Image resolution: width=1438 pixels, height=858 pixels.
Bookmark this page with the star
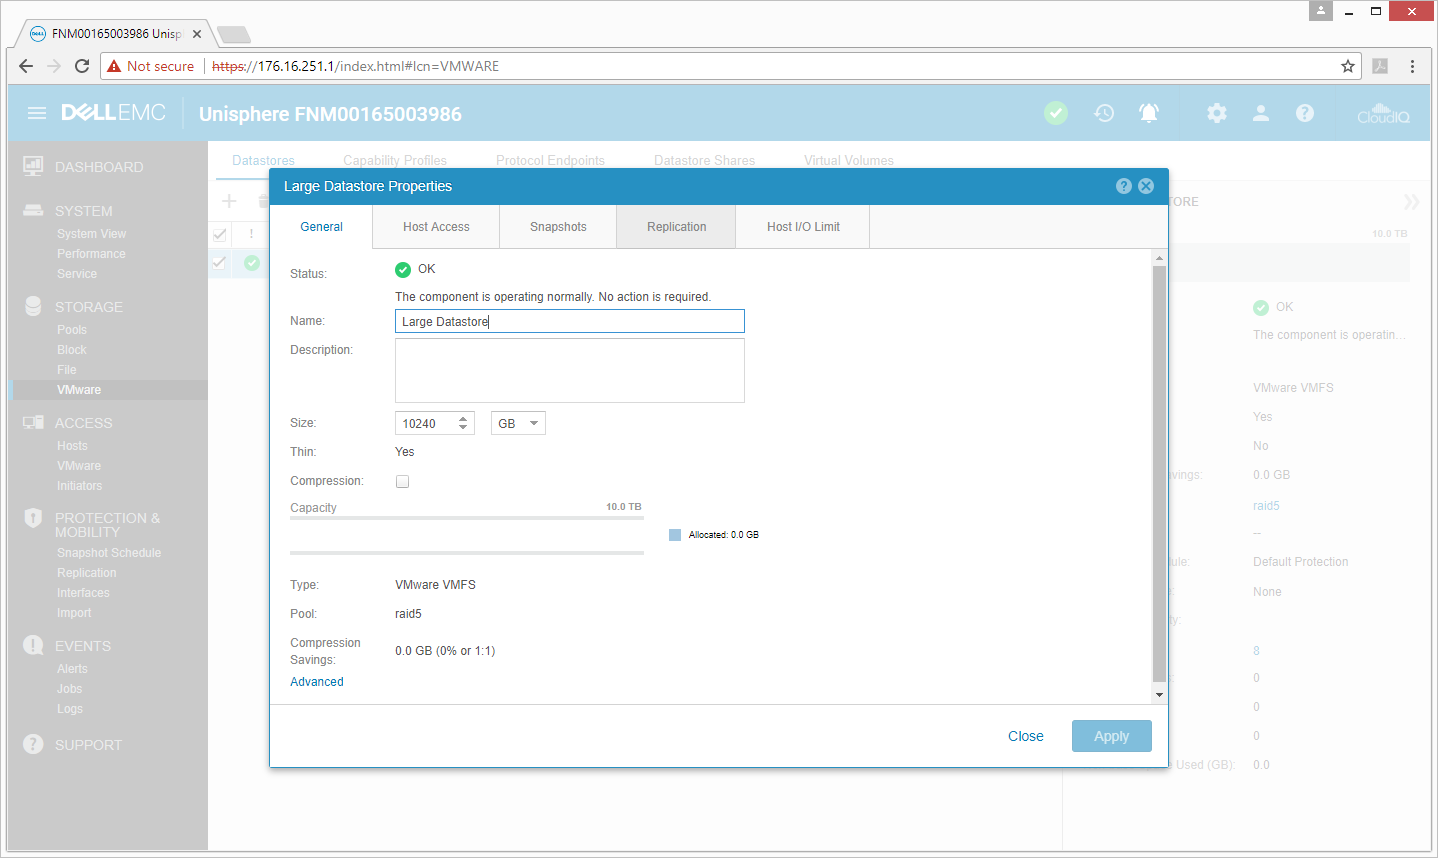(1348, 66)
